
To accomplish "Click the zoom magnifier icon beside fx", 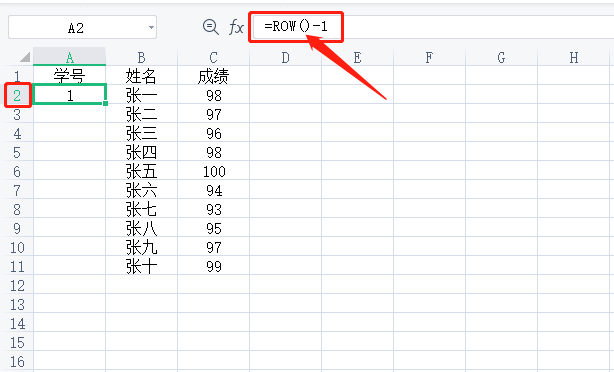I will click(x=211, y=27).
